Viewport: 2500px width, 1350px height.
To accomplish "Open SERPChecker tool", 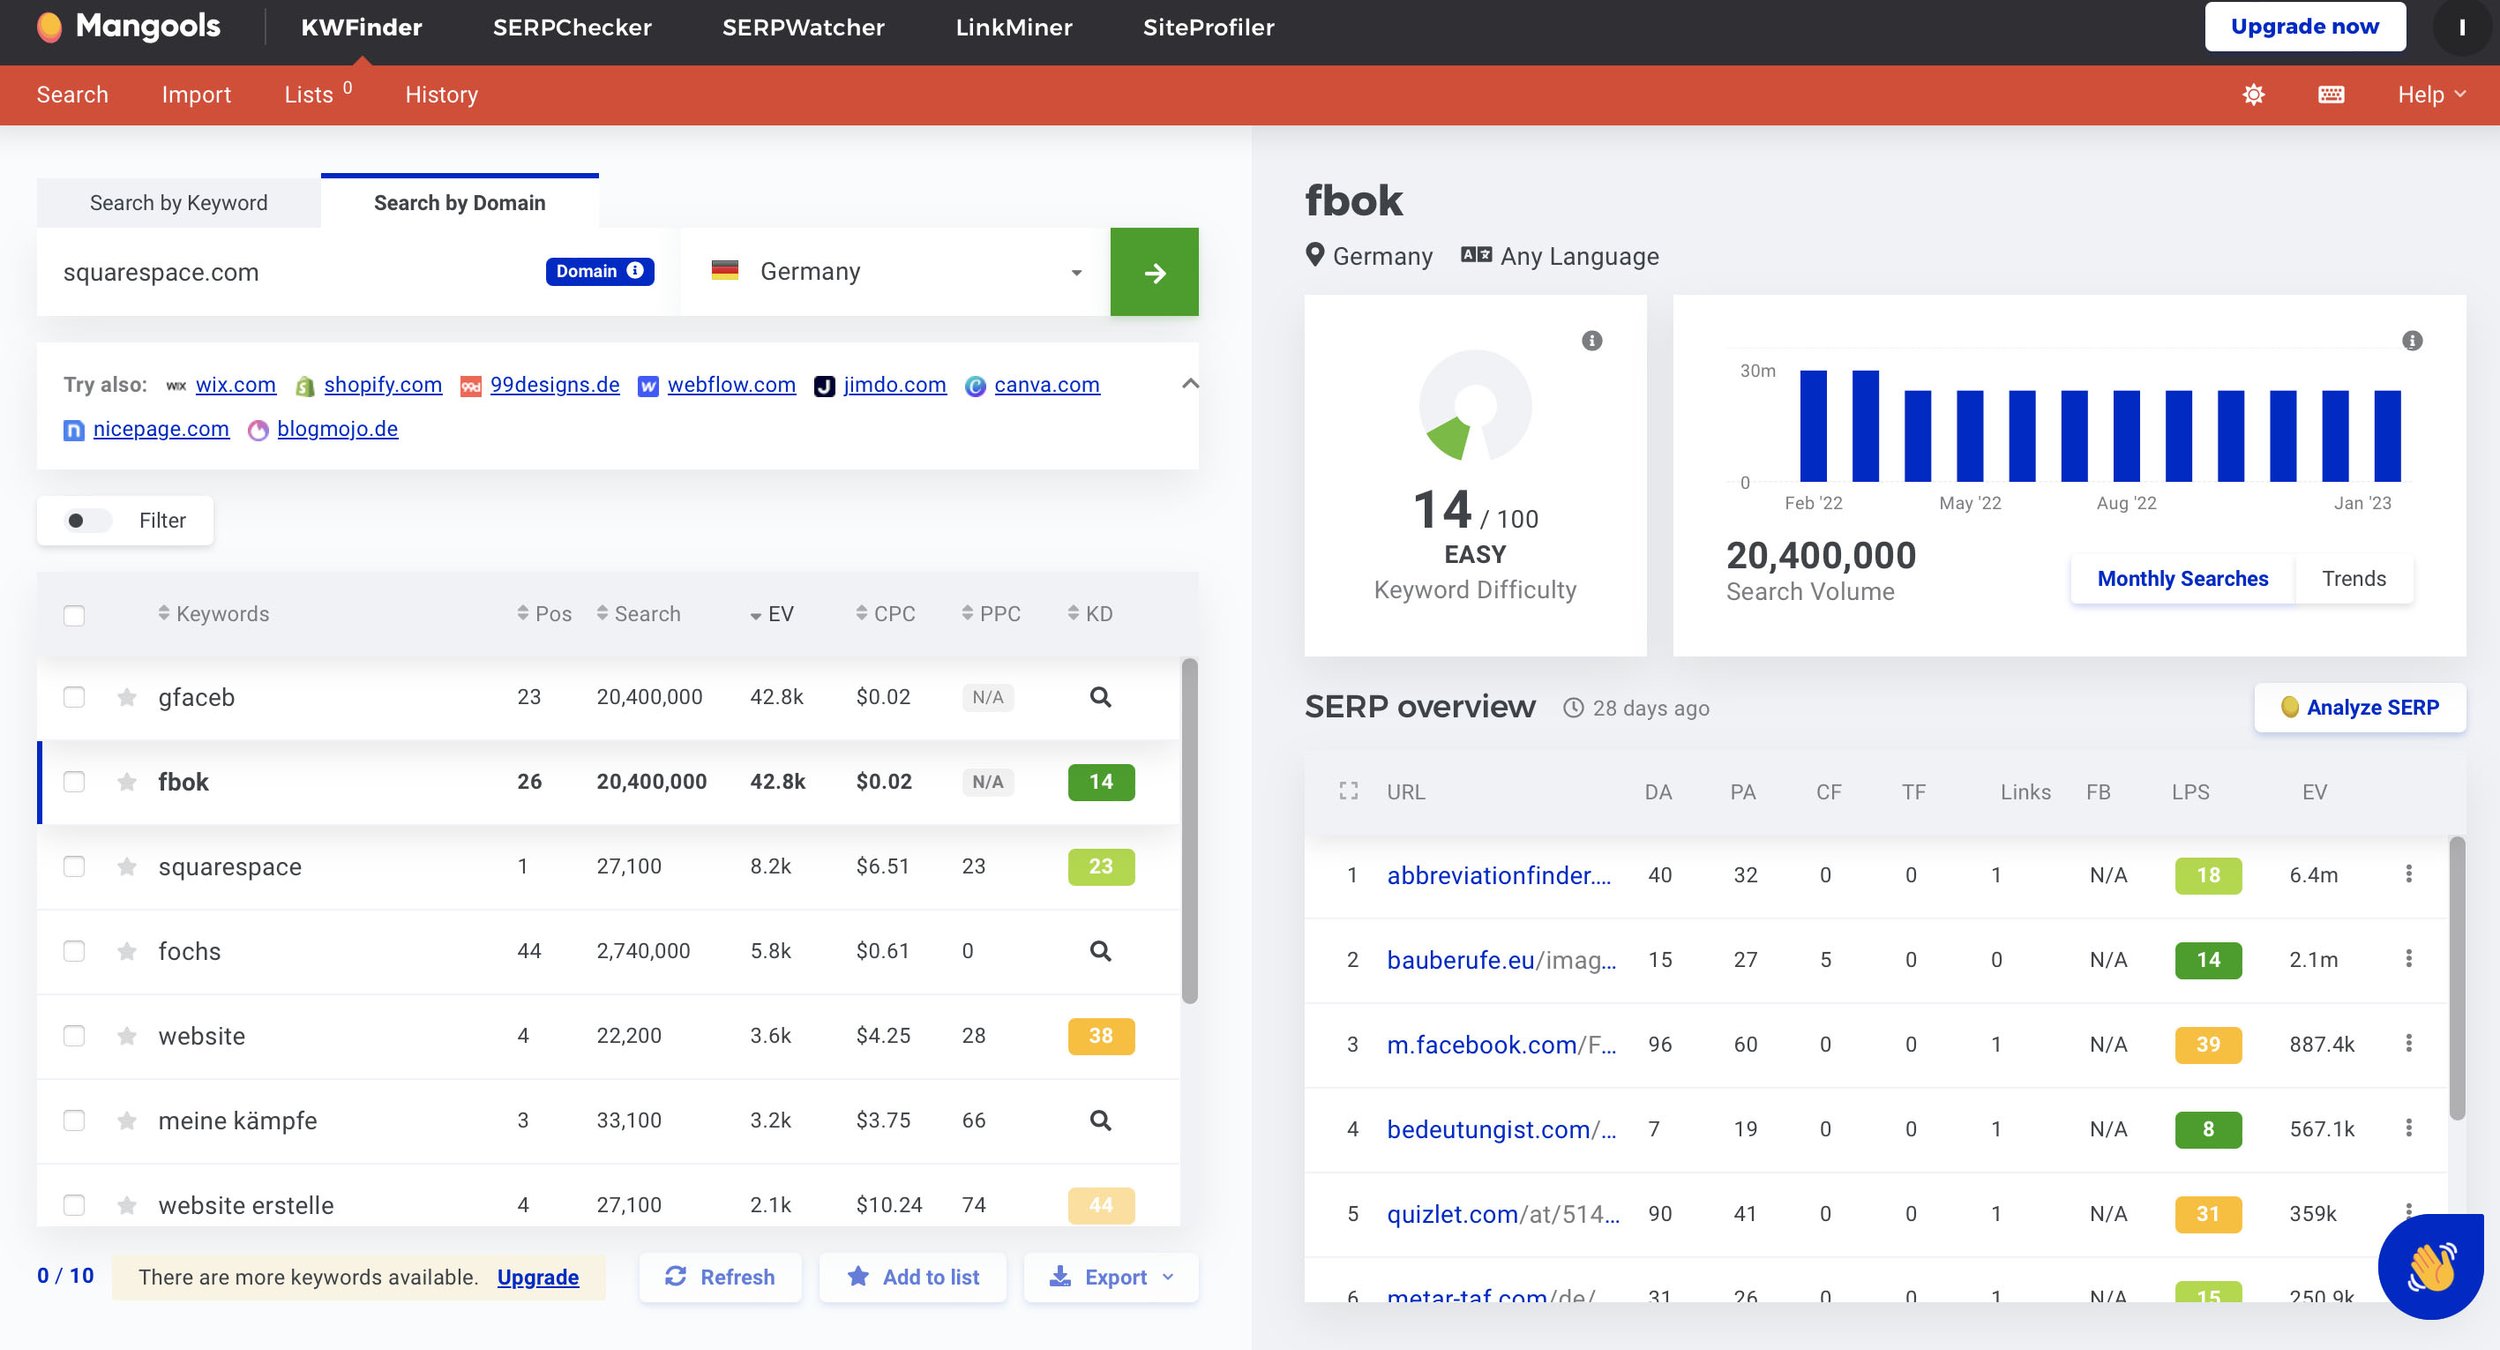I will [572, 27].
